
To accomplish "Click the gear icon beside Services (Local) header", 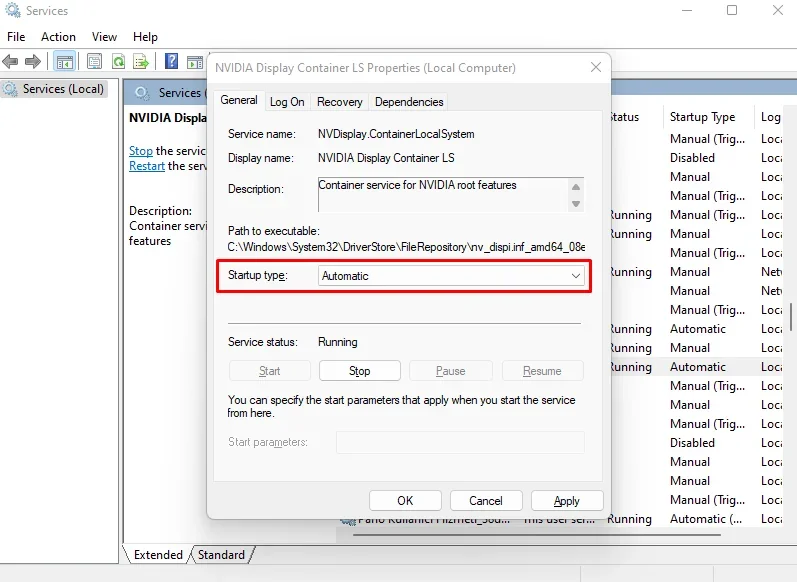I will click(x=142, y=93).
